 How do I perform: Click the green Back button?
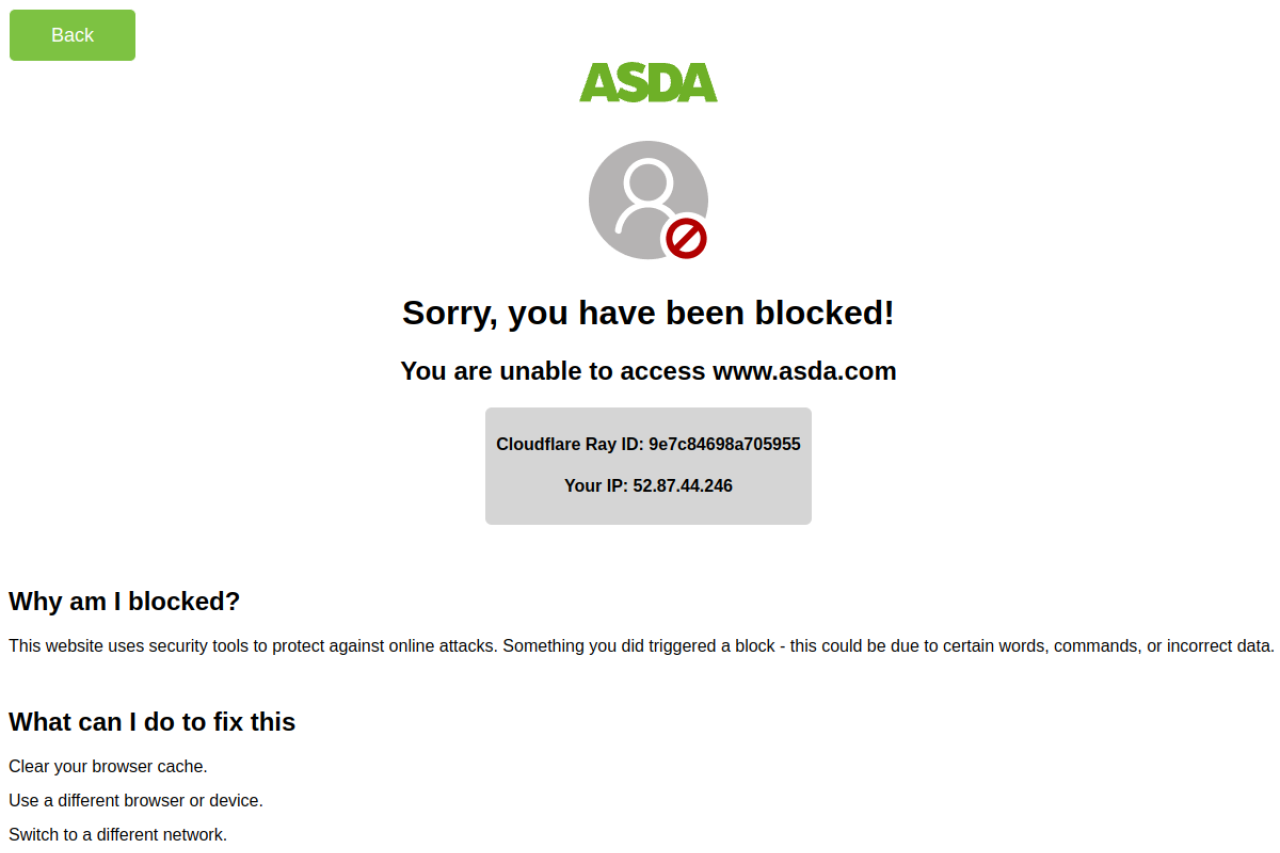tap(72, 35)
